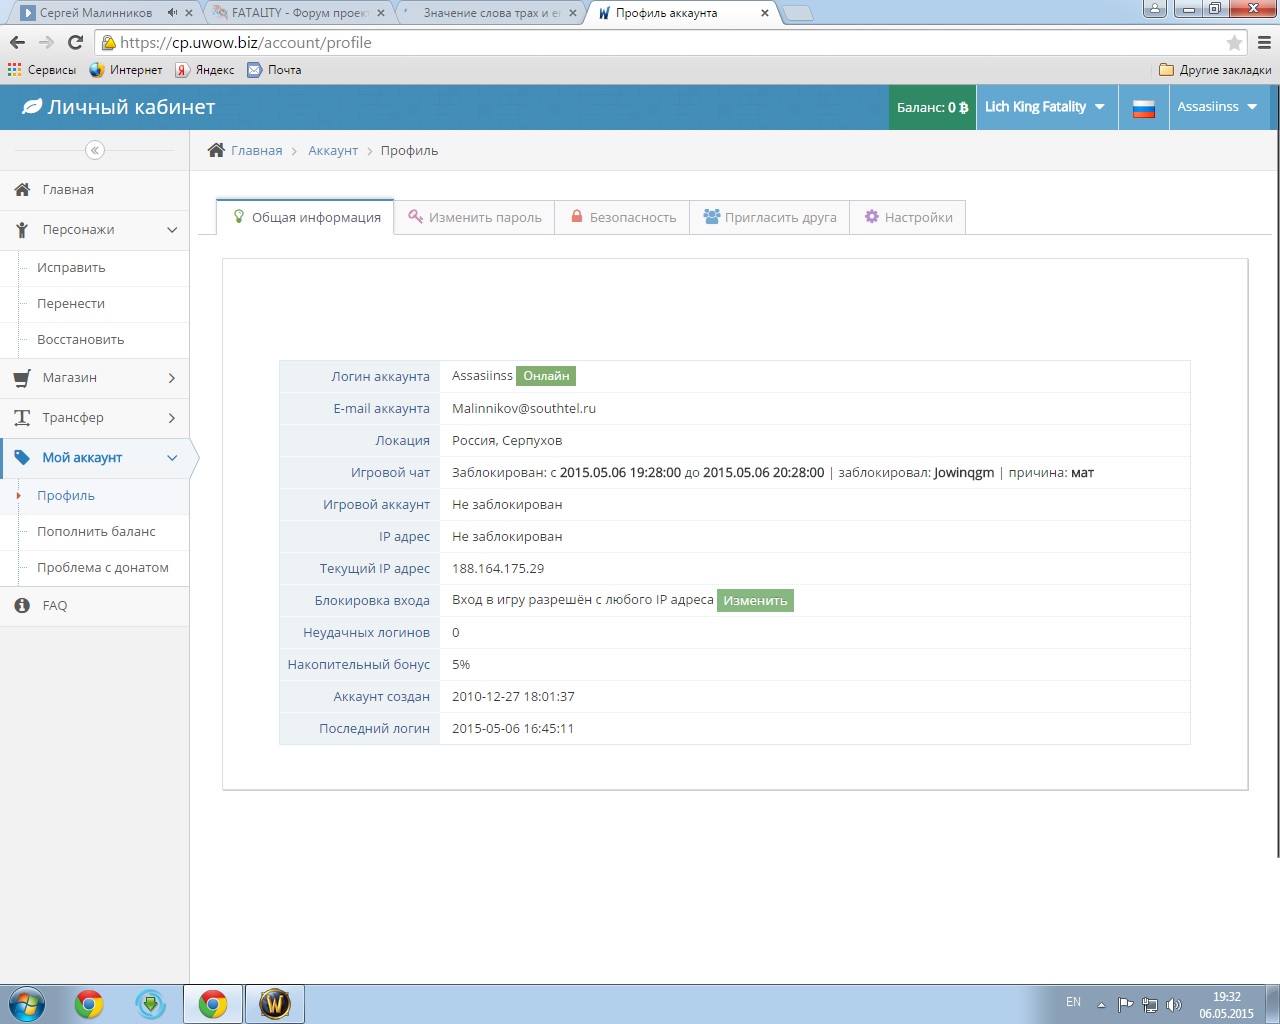Image resolution: width=1280 pixels, height=1024 pixels.
Task: Switch to the Изменить пароль tab
Action: pyautogui.click(x=475, y=217)
